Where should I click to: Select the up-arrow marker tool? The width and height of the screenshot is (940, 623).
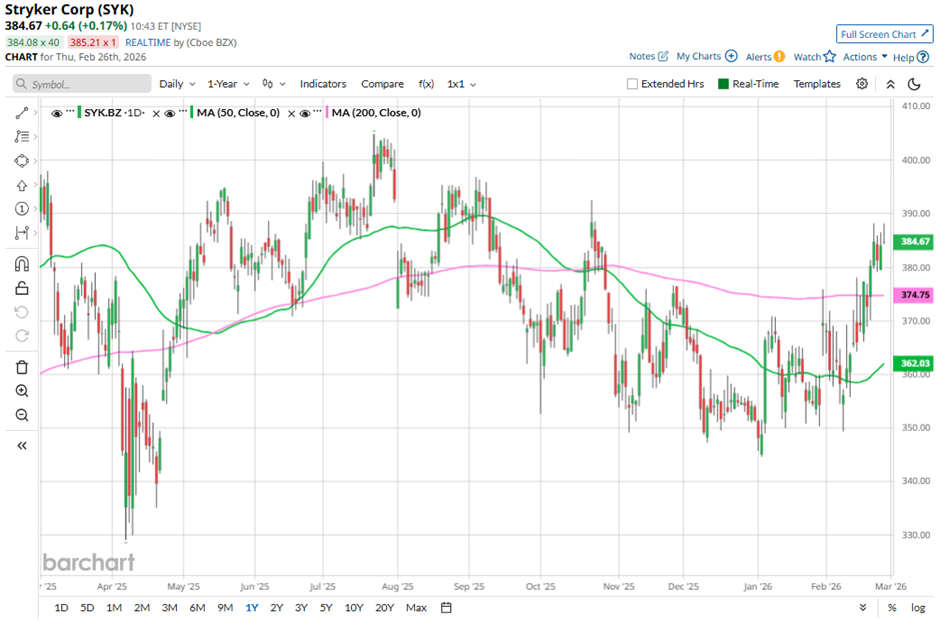pyautogui.click(x=22, y=185)
